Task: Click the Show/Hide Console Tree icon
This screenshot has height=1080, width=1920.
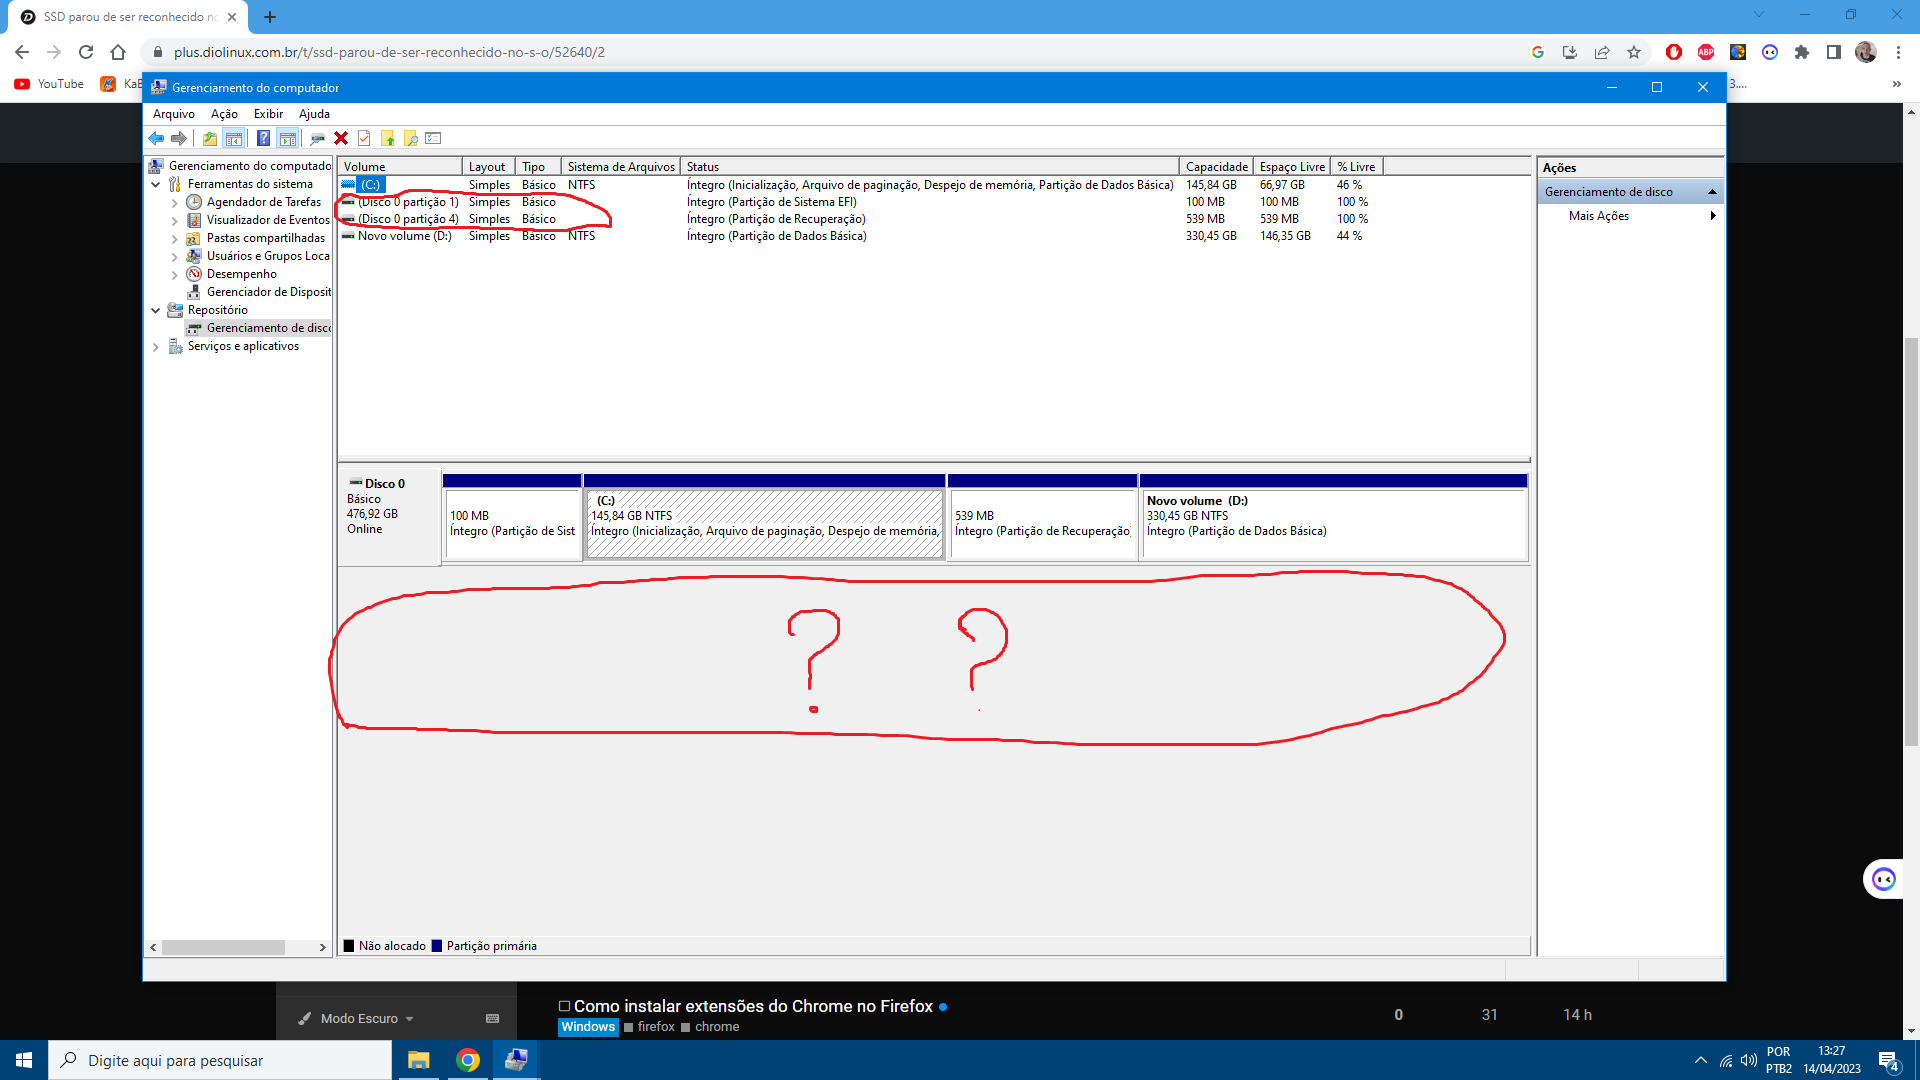Action: click(x=234, y=138)
